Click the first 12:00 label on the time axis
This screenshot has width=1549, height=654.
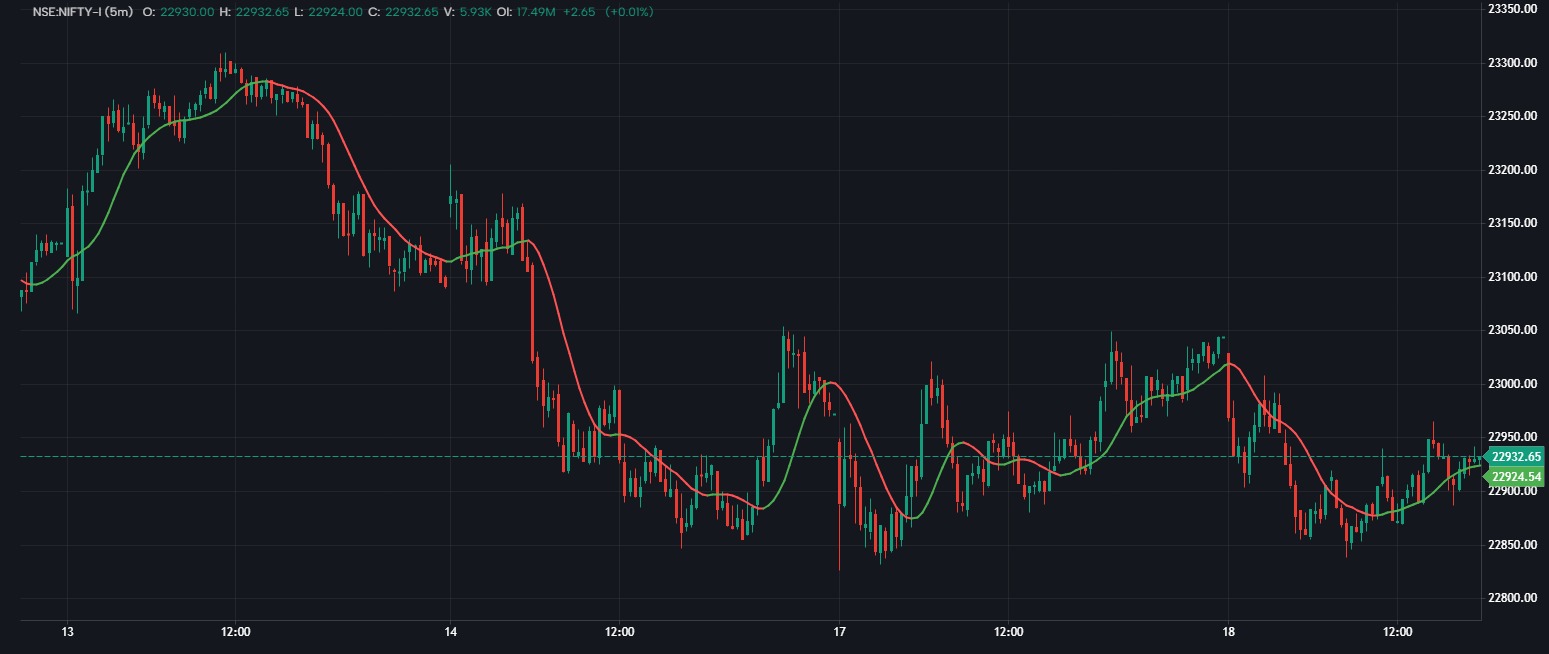(234, 632)
